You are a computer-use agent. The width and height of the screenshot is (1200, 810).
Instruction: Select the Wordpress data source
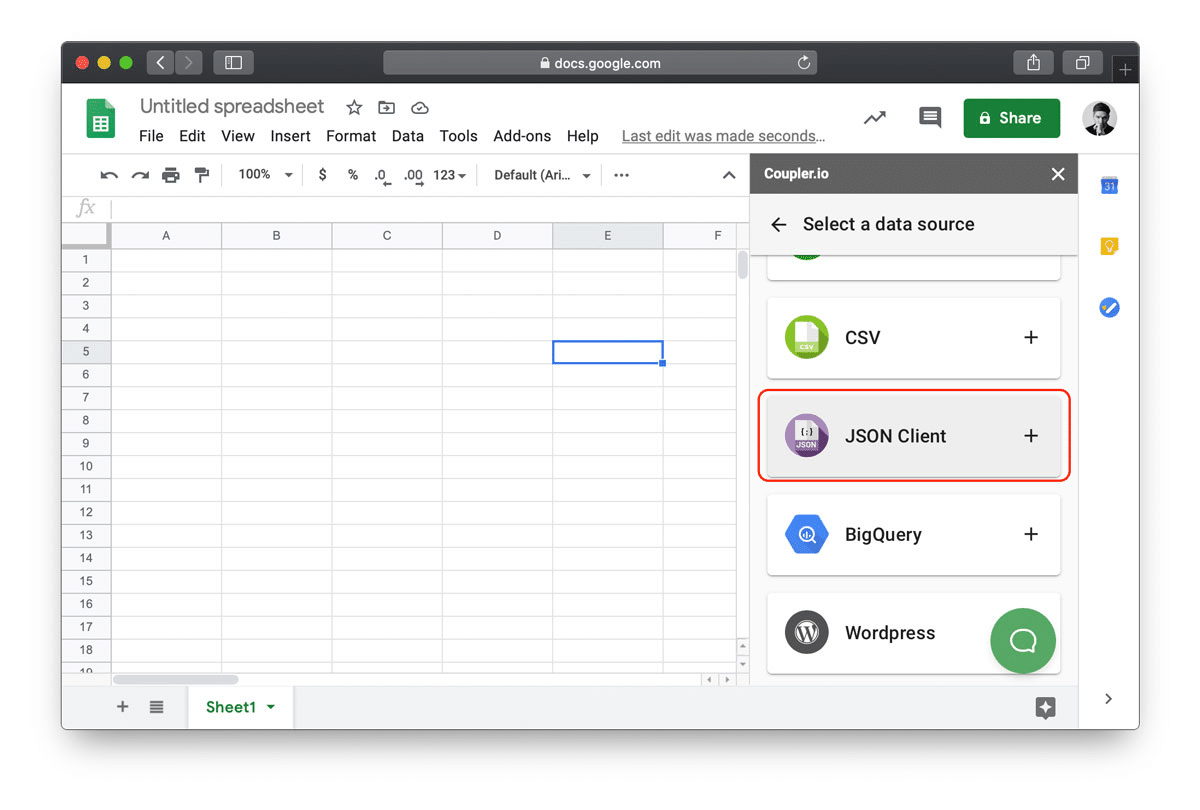click(913, 633)
